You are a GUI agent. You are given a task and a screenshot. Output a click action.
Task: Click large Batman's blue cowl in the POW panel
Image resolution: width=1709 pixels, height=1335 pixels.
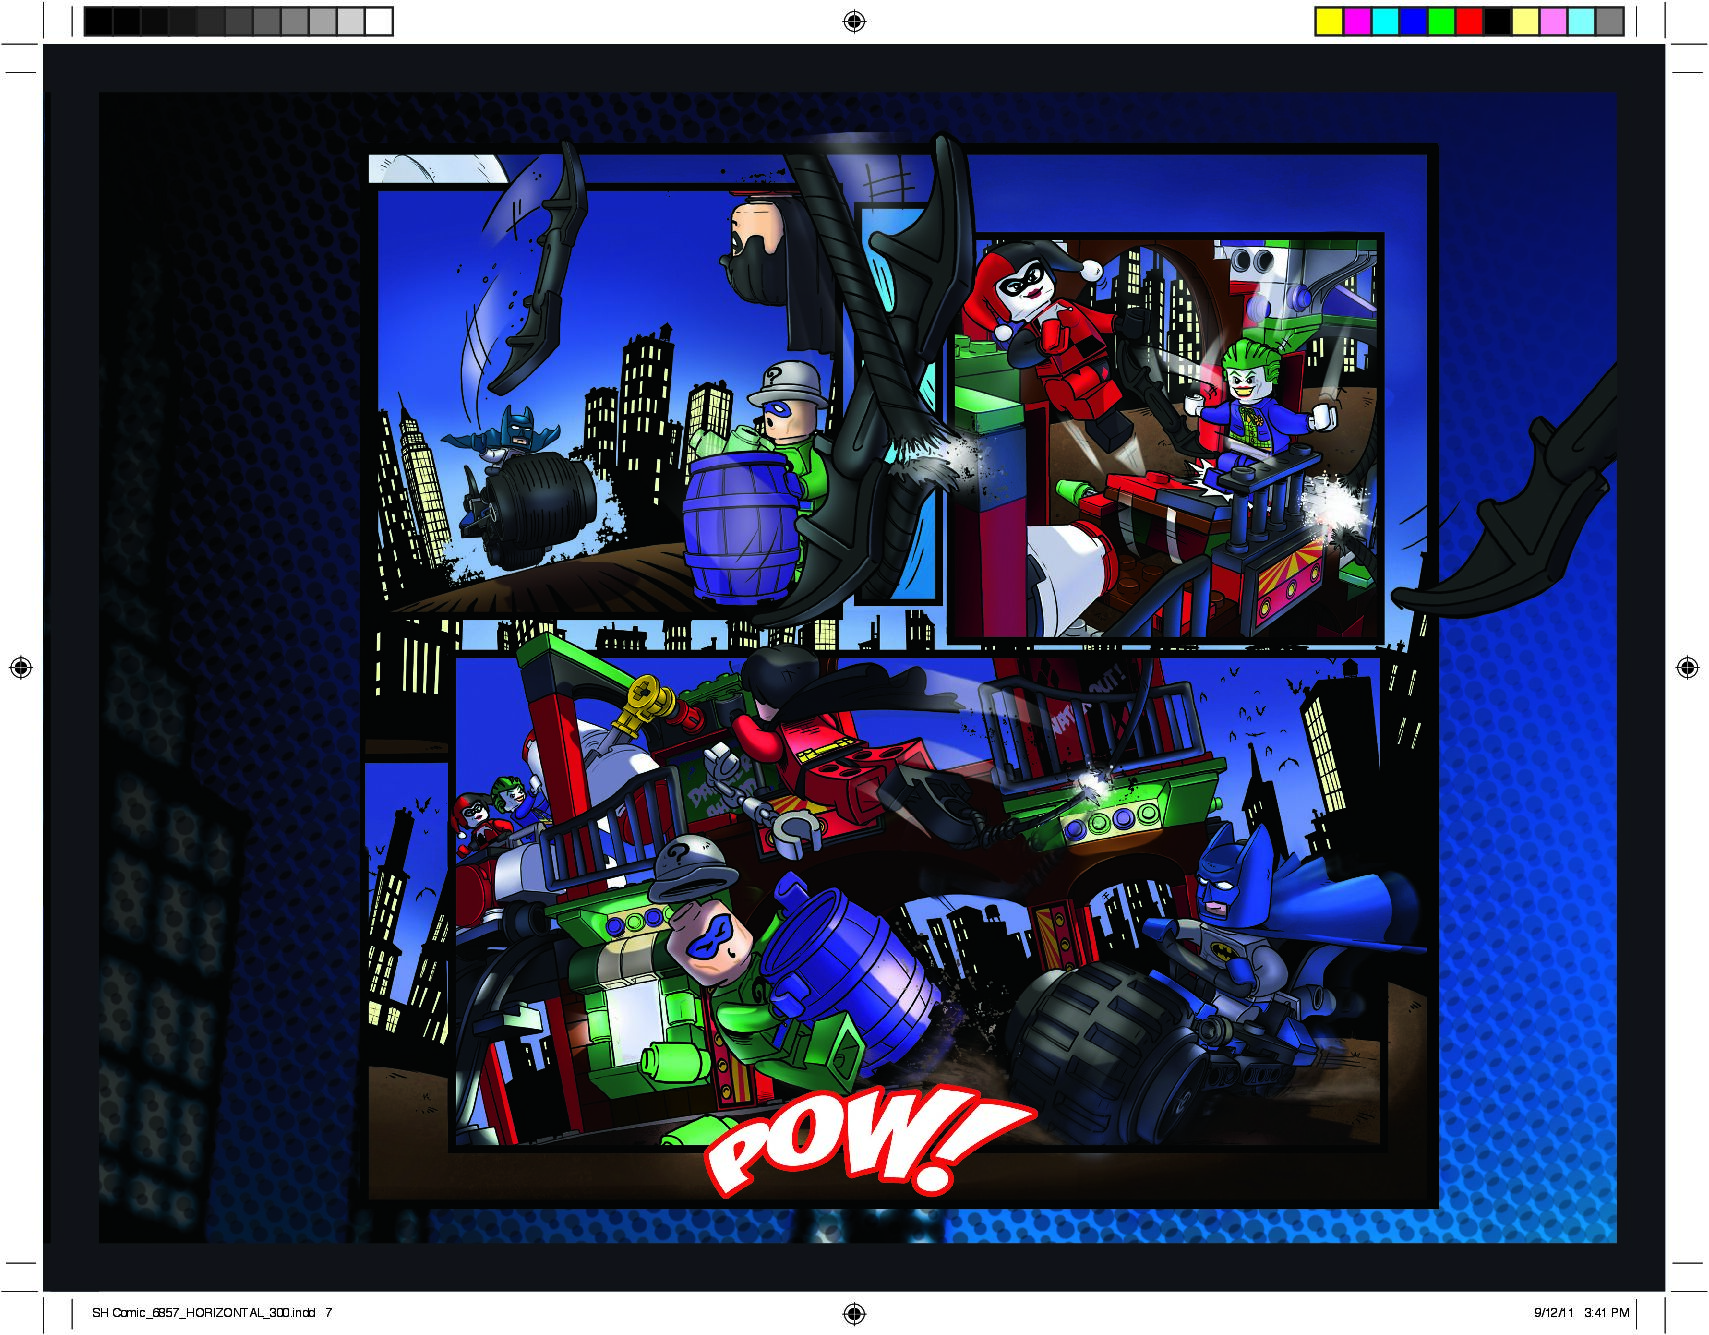(1232, 880)
